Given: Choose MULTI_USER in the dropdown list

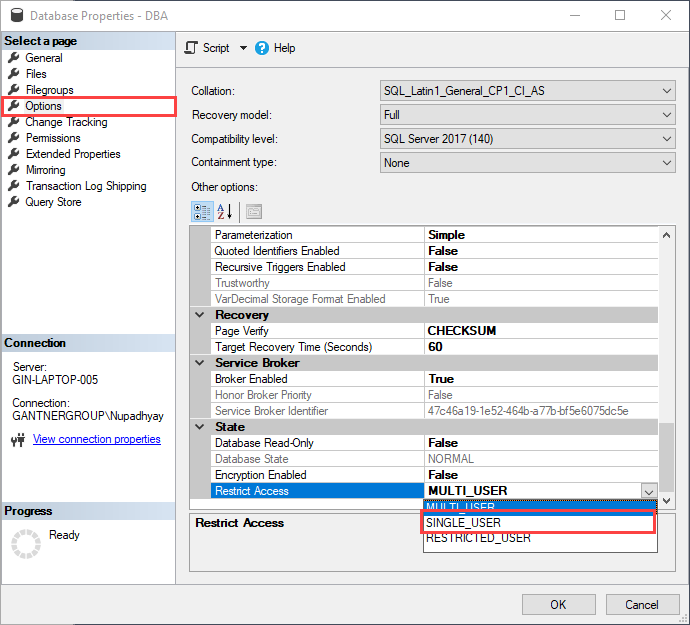Looking at the screenshot, I should tap(540, 507).
